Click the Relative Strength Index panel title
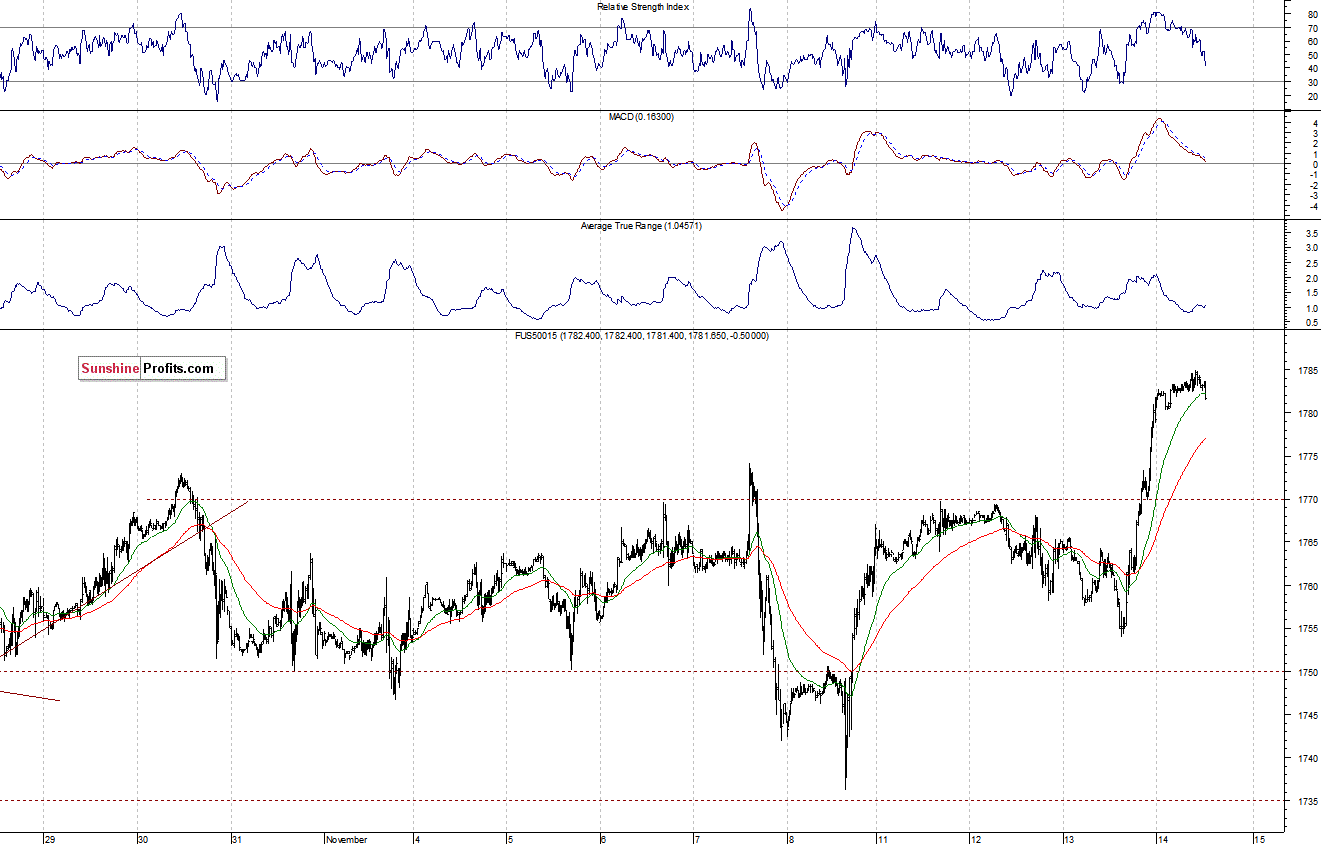Viewport: 1321px width, 844px height. [643, 7]
